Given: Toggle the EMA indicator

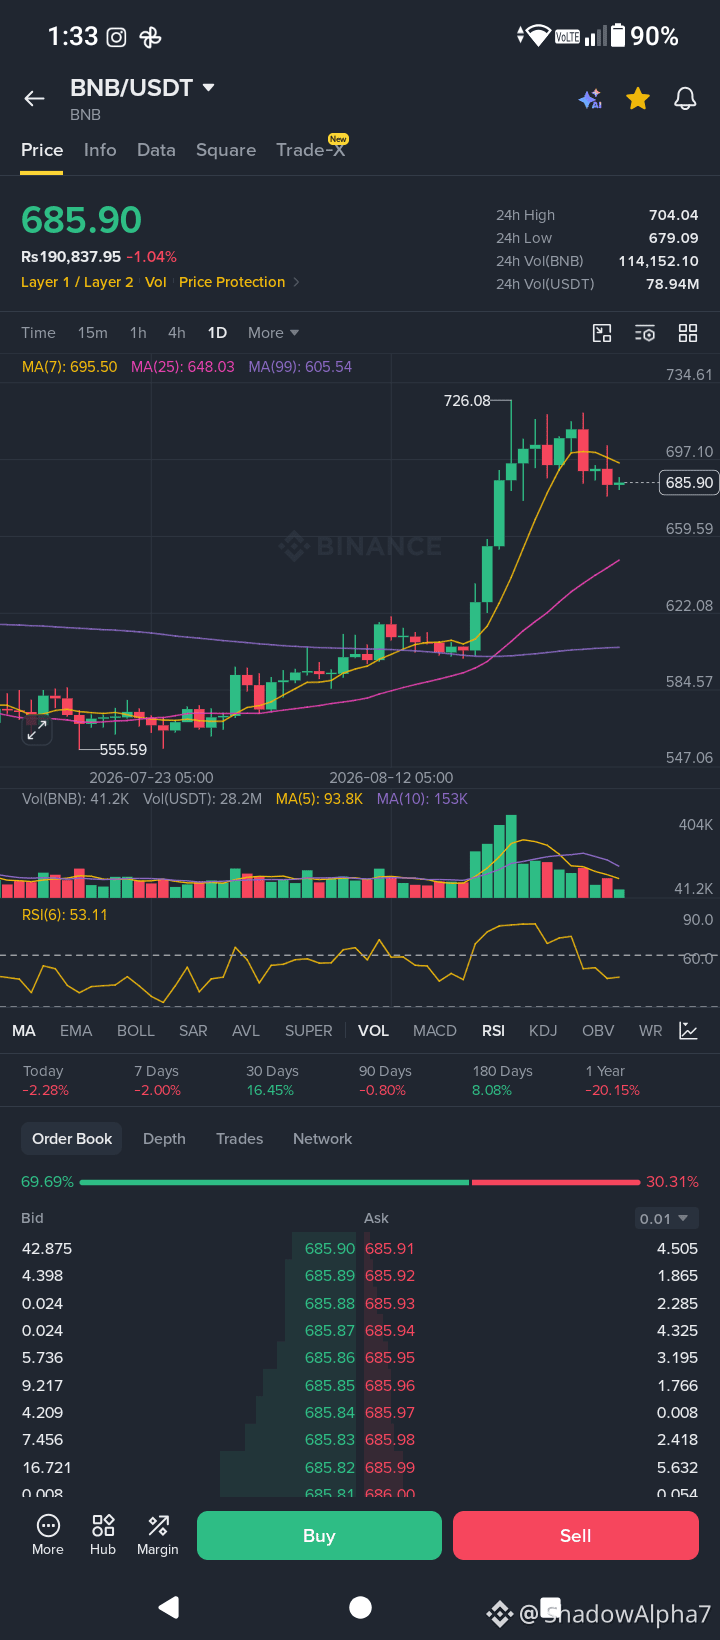Looking at the screenshot, I should [x=76, y=1031].
